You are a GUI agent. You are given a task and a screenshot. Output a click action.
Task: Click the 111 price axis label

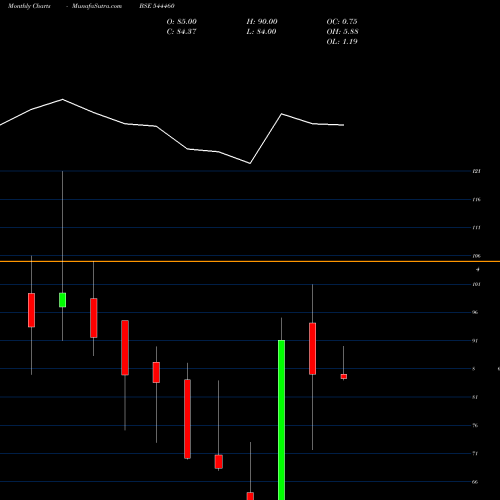pyautogui.click(x=477, y=227)
